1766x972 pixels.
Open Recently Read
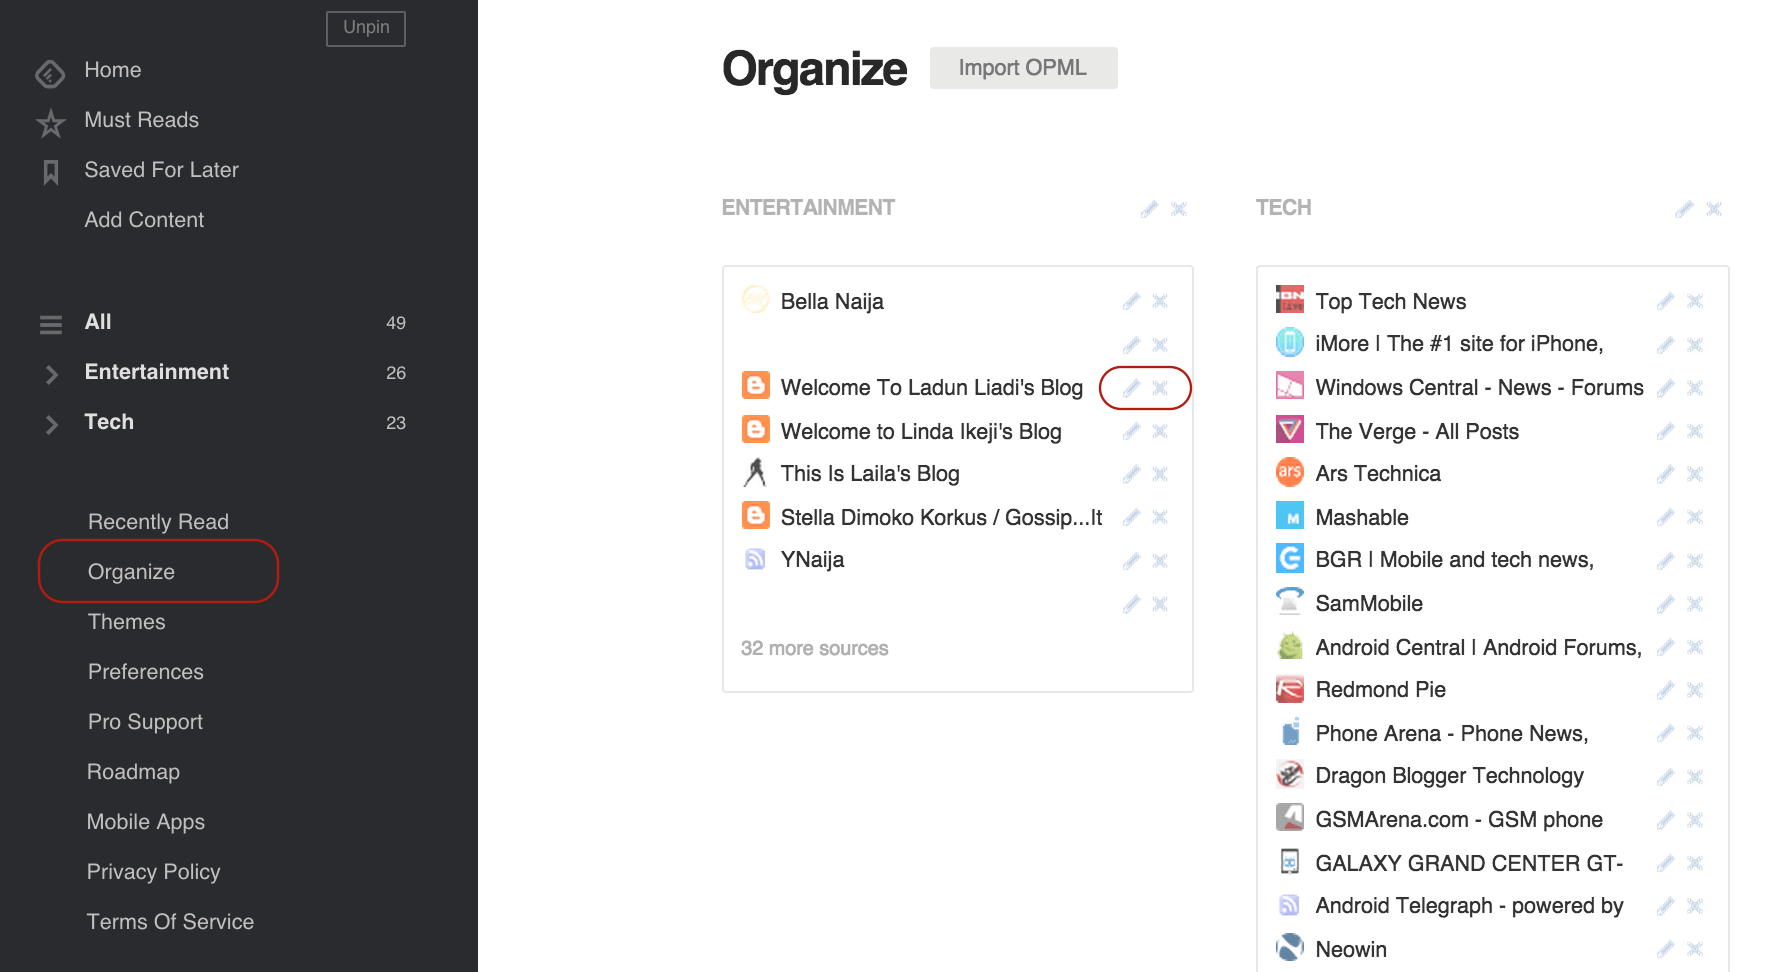[x=158, y=522]
